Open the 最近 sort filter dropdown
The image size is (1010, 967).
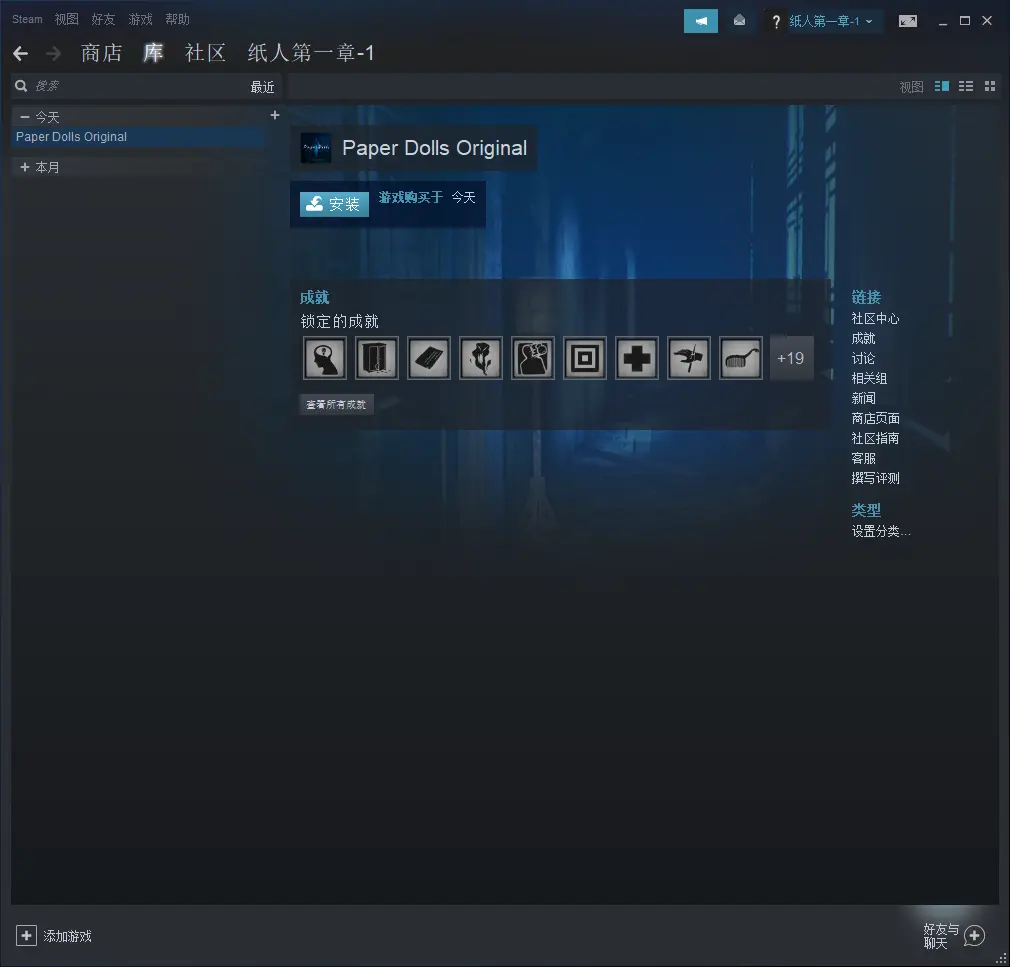262,87
